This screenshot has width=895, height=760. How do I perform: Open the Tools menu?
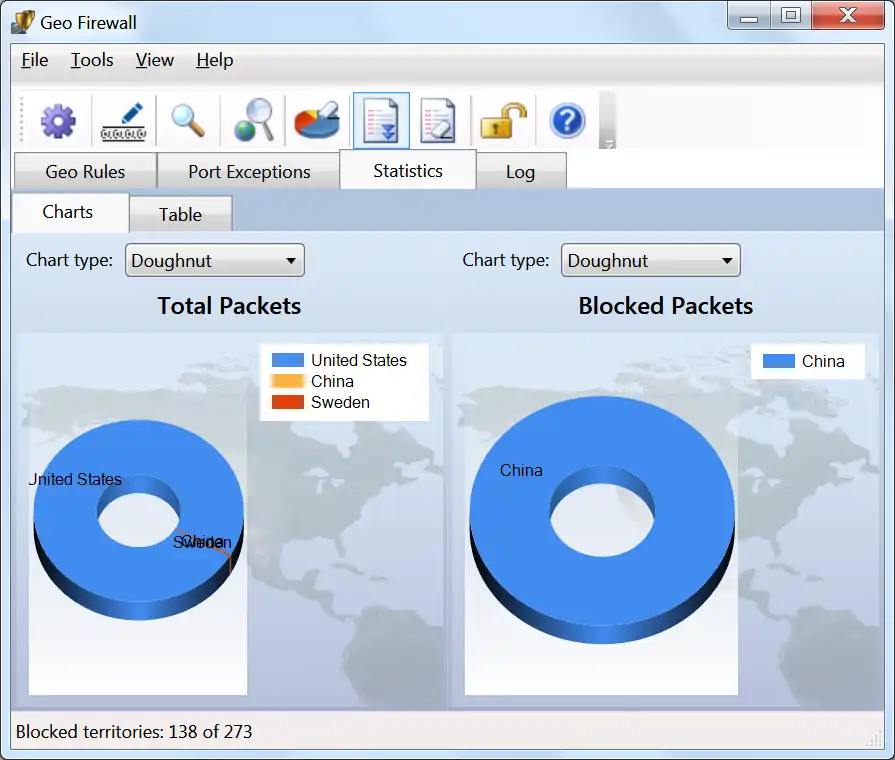pos(92,60)
